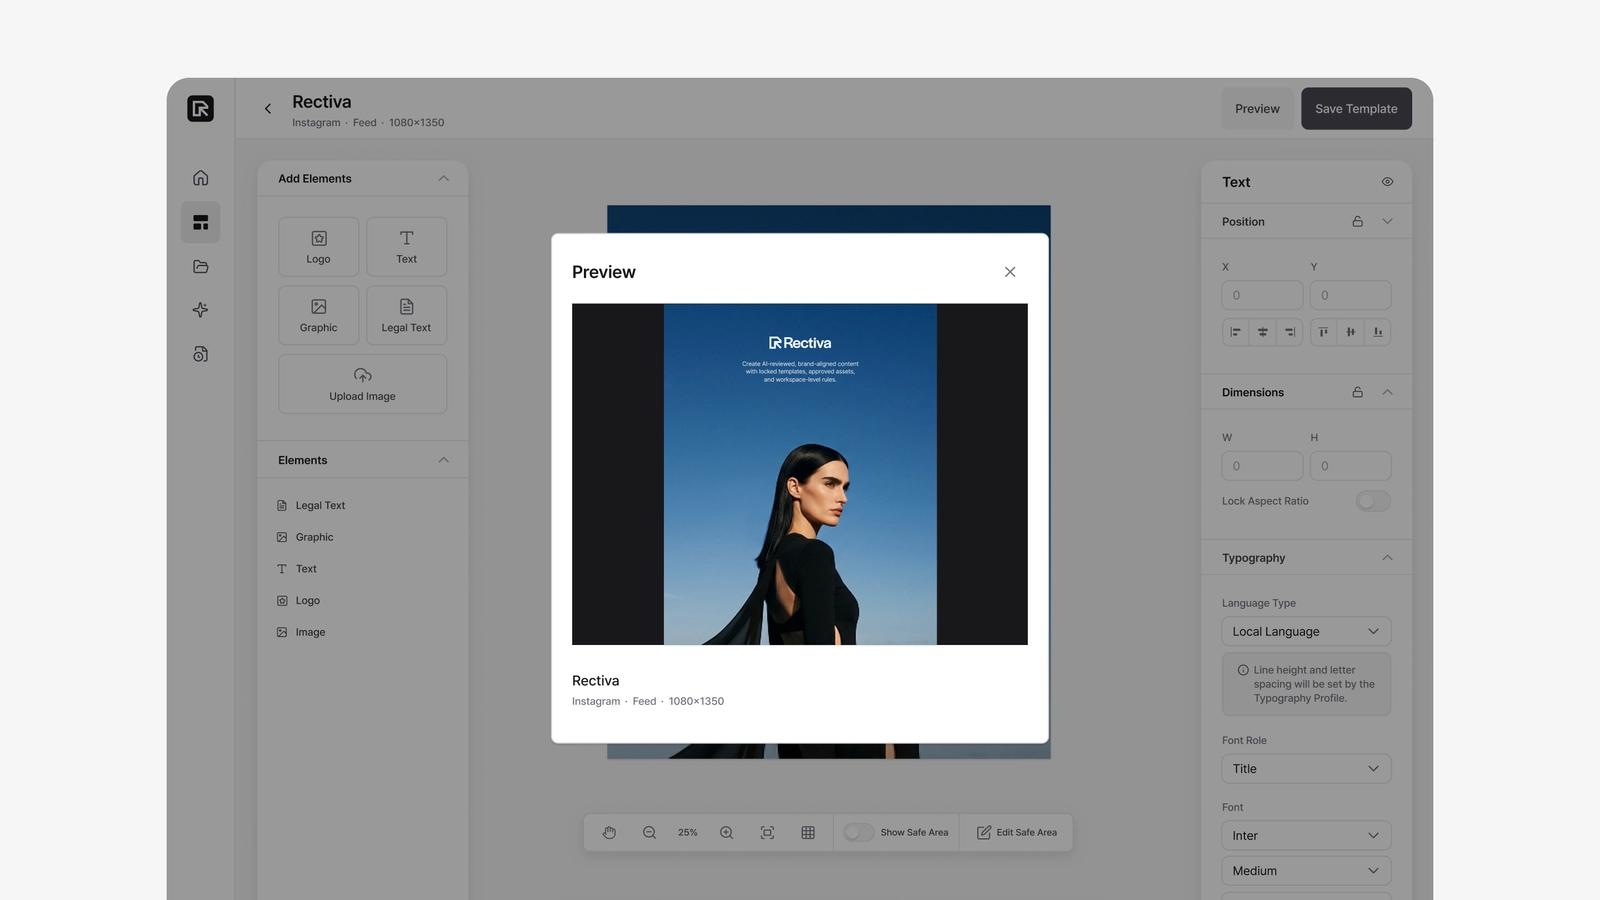Add a Text element

point(406,246)
